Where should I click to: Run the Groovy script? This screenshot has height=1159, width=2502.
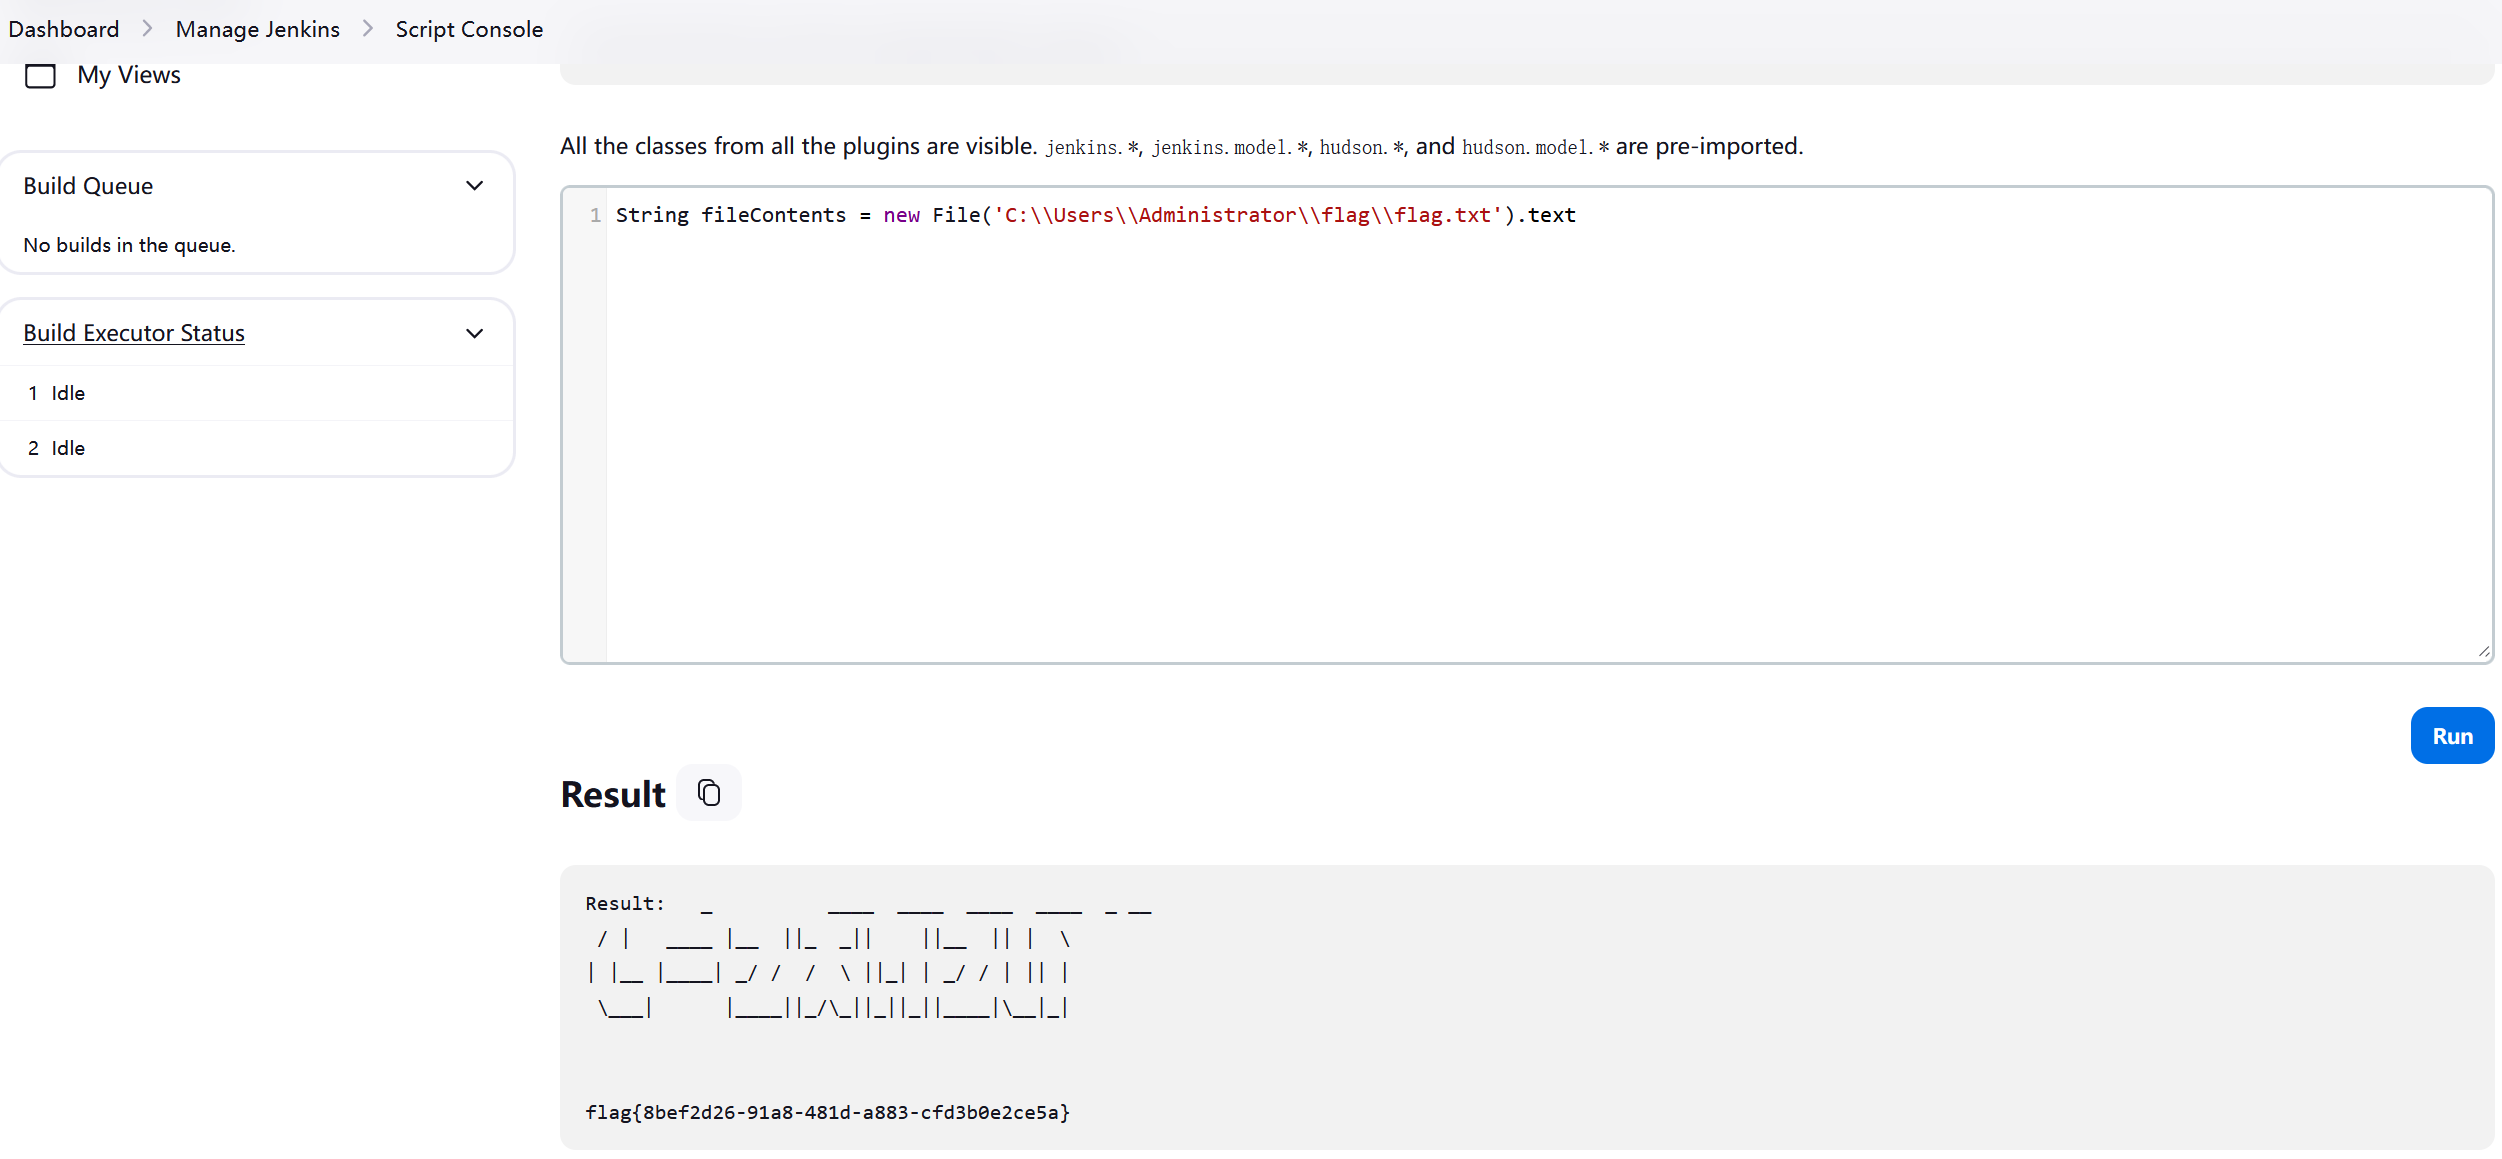[x=2452, y=736]
